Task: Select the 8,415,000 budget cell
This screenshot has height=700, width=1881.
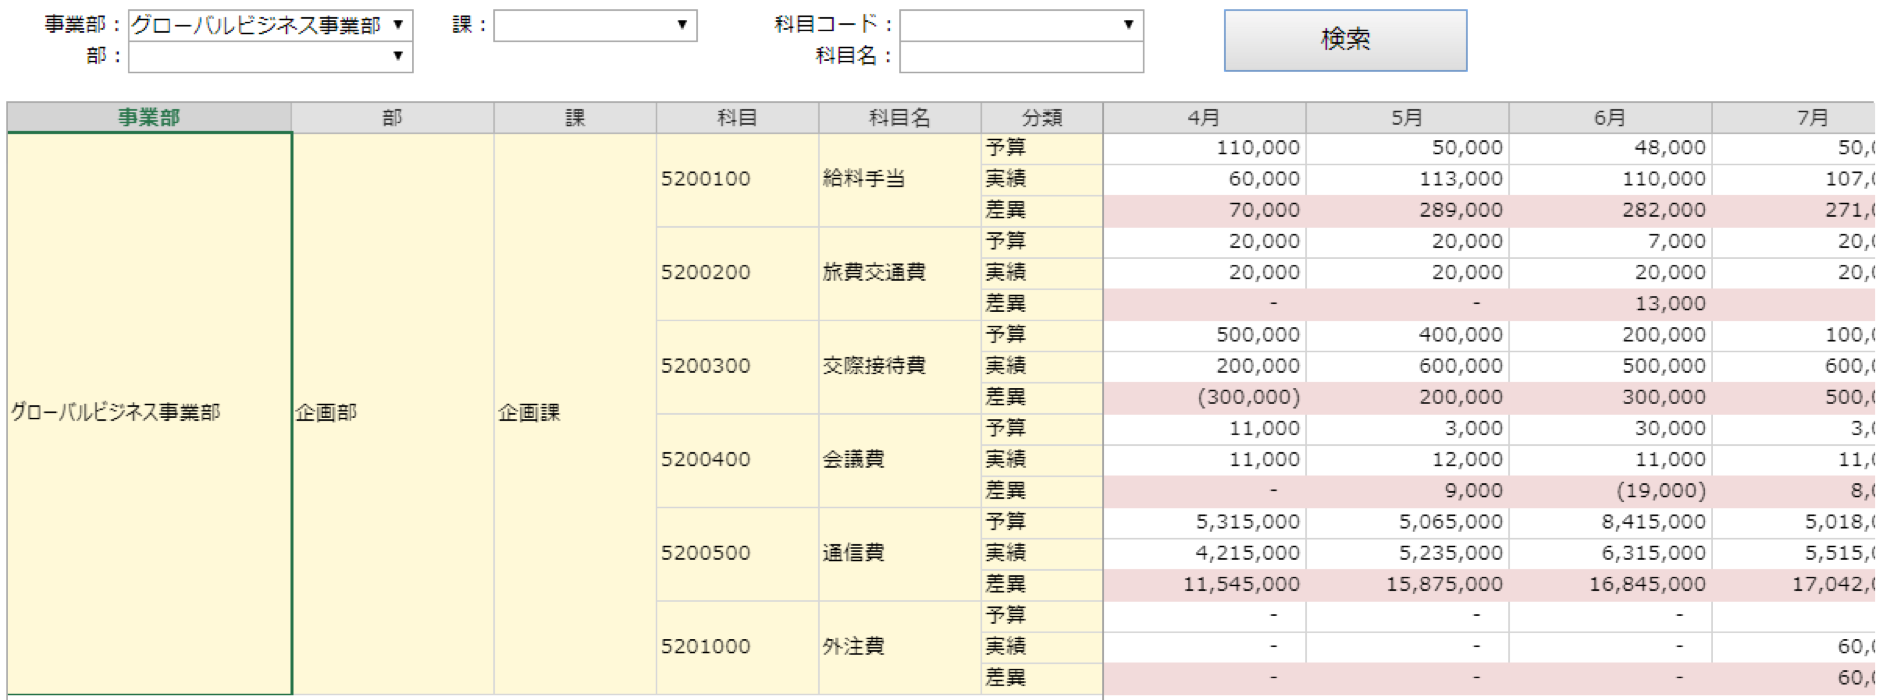Action: coord(1610,522)
